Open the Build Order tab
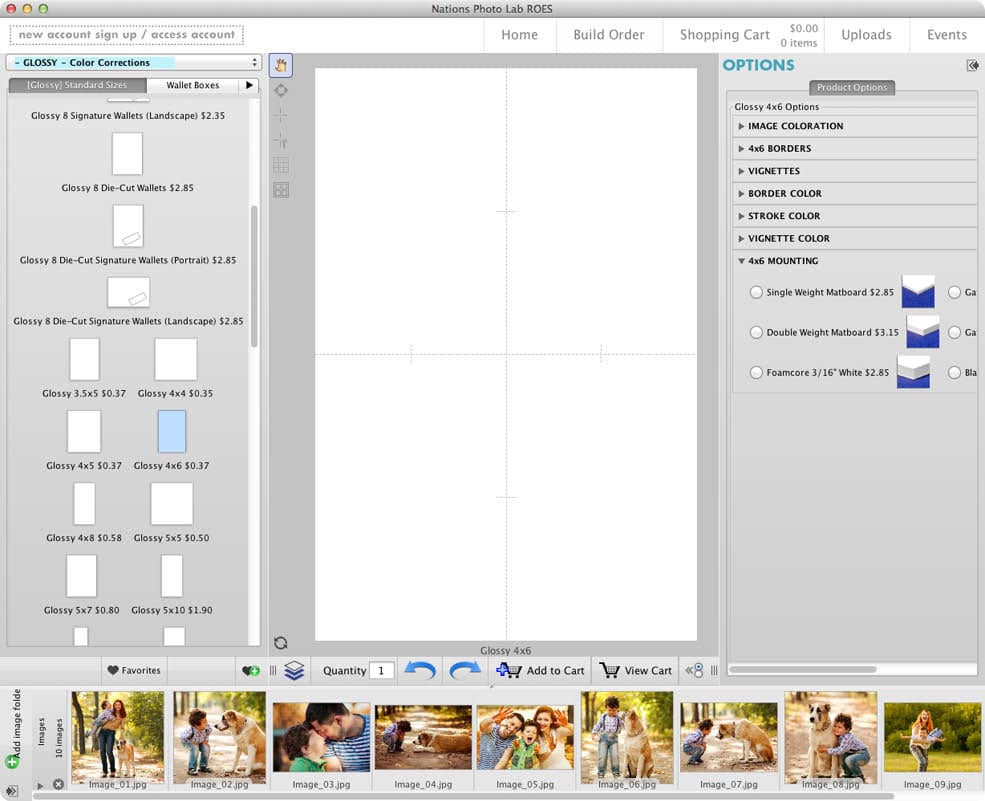Viewport: 985px width, 801px height. pyautogui.click(x=608, y=35)
